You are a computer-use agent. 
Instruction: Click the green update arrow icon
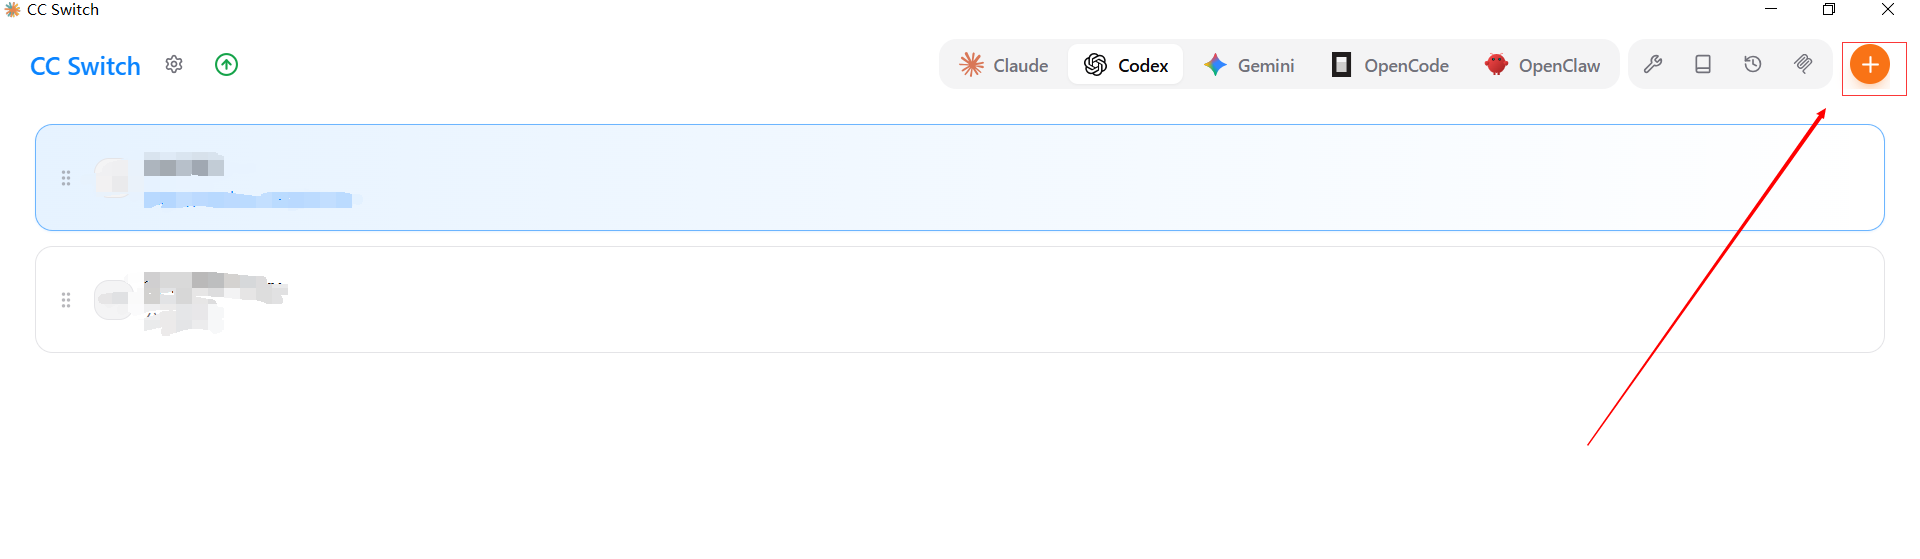(x=227, y=65)
